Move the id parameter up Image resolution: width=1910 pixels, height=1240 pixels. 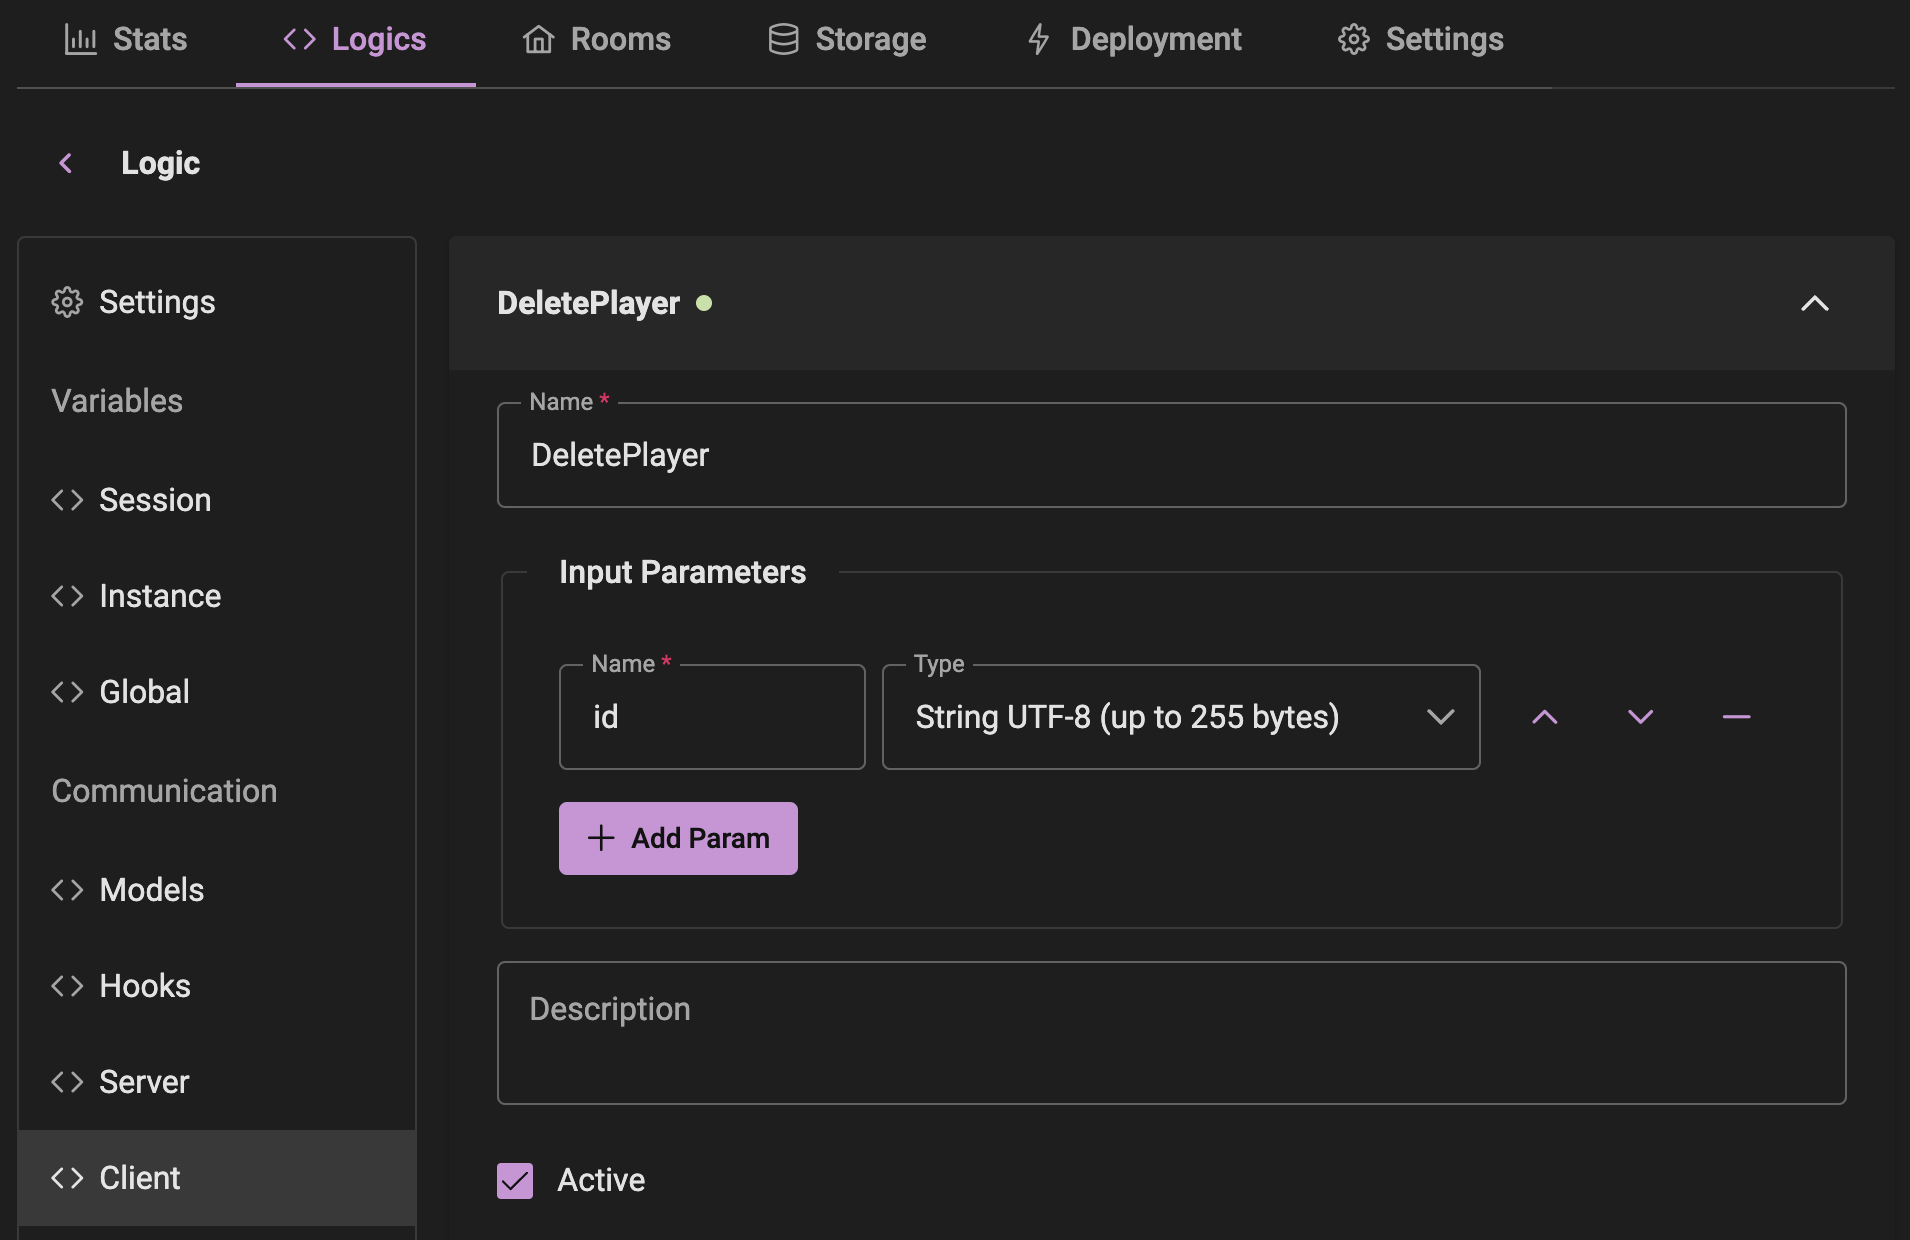[1545, 717]
